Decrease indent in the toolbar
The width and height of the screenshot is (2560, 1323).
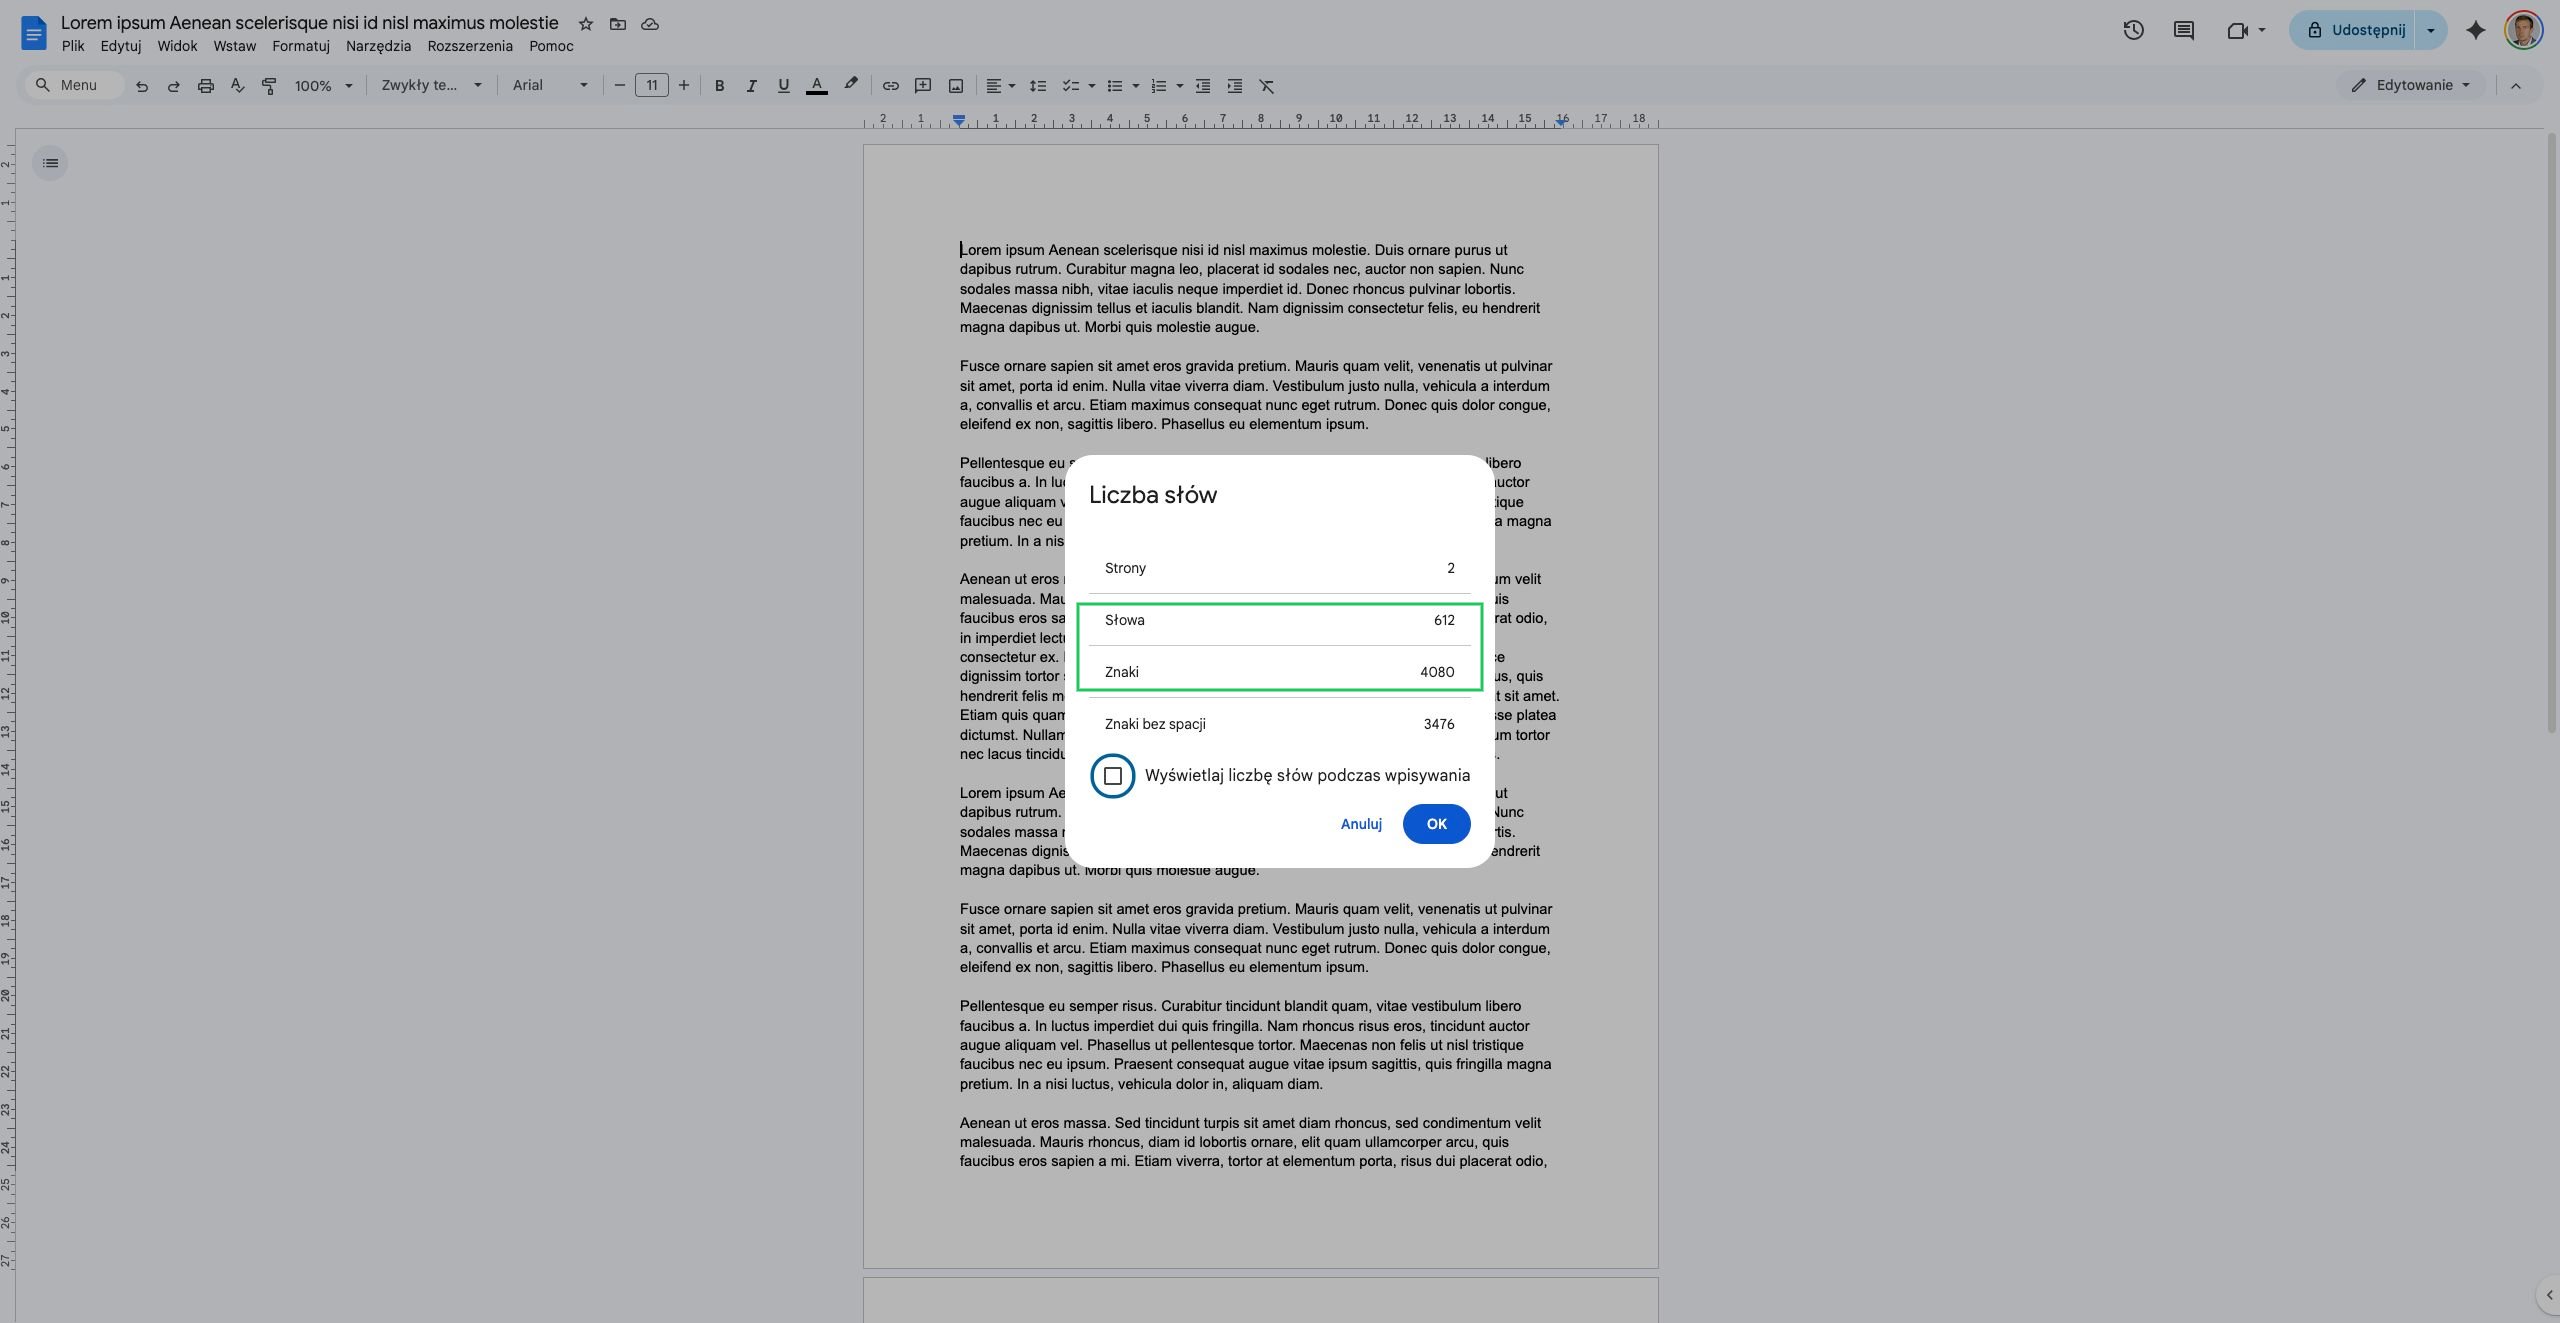pos(1203,86)
